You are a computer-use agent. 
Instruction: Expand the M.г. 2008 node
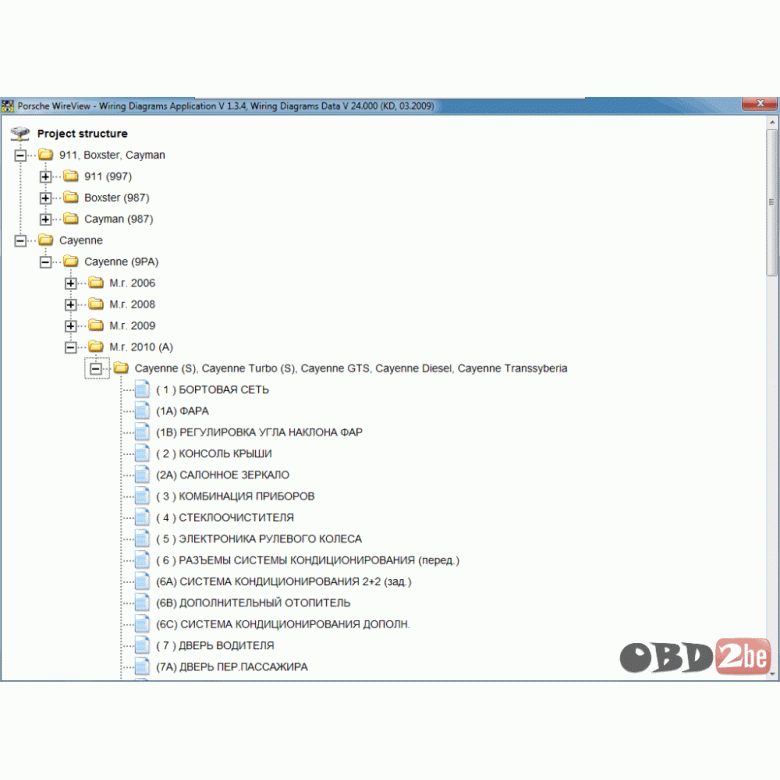[x=71, y=304]
